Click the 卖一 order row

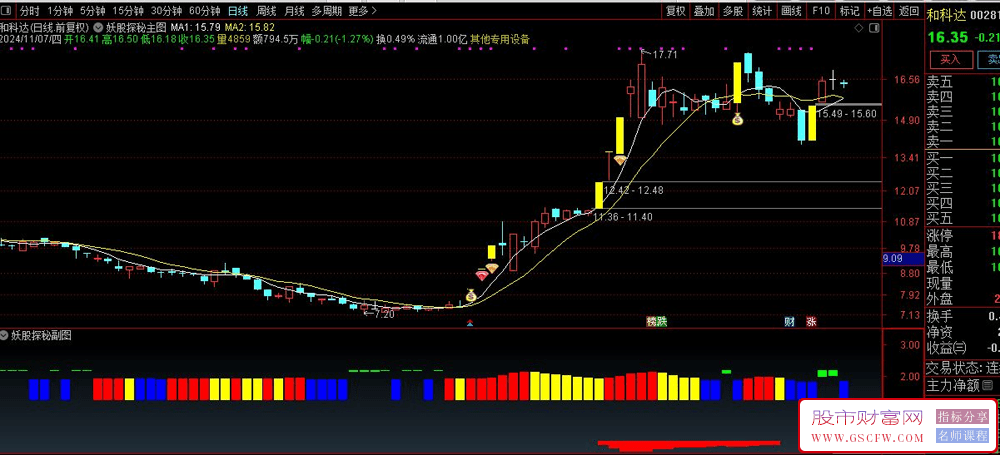tap(962, 142)
